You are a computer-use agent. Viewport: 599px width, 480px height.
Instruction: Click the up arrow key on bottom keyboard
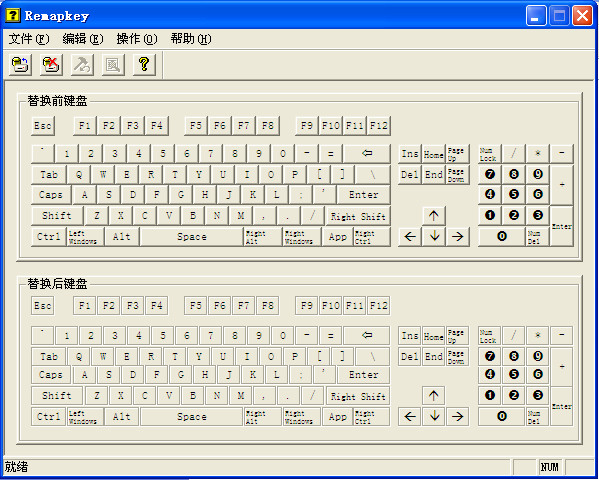click(x=434, y=396)
